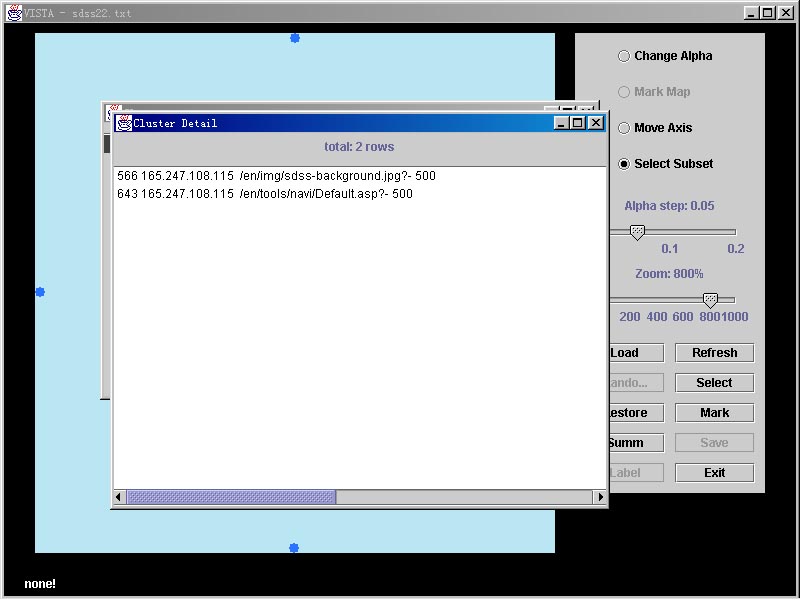Click the Exit button

tap(714, 473)
